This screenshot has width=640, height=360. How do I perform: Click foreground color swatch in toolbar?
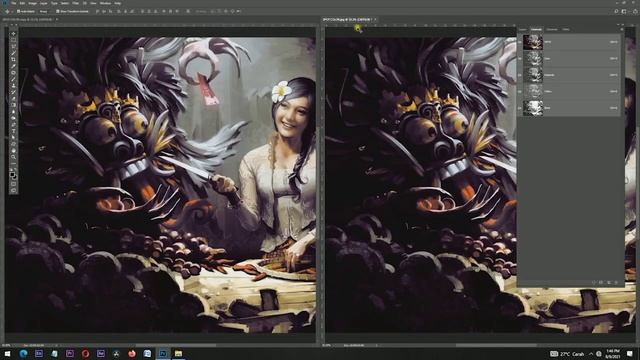[12, 173]
